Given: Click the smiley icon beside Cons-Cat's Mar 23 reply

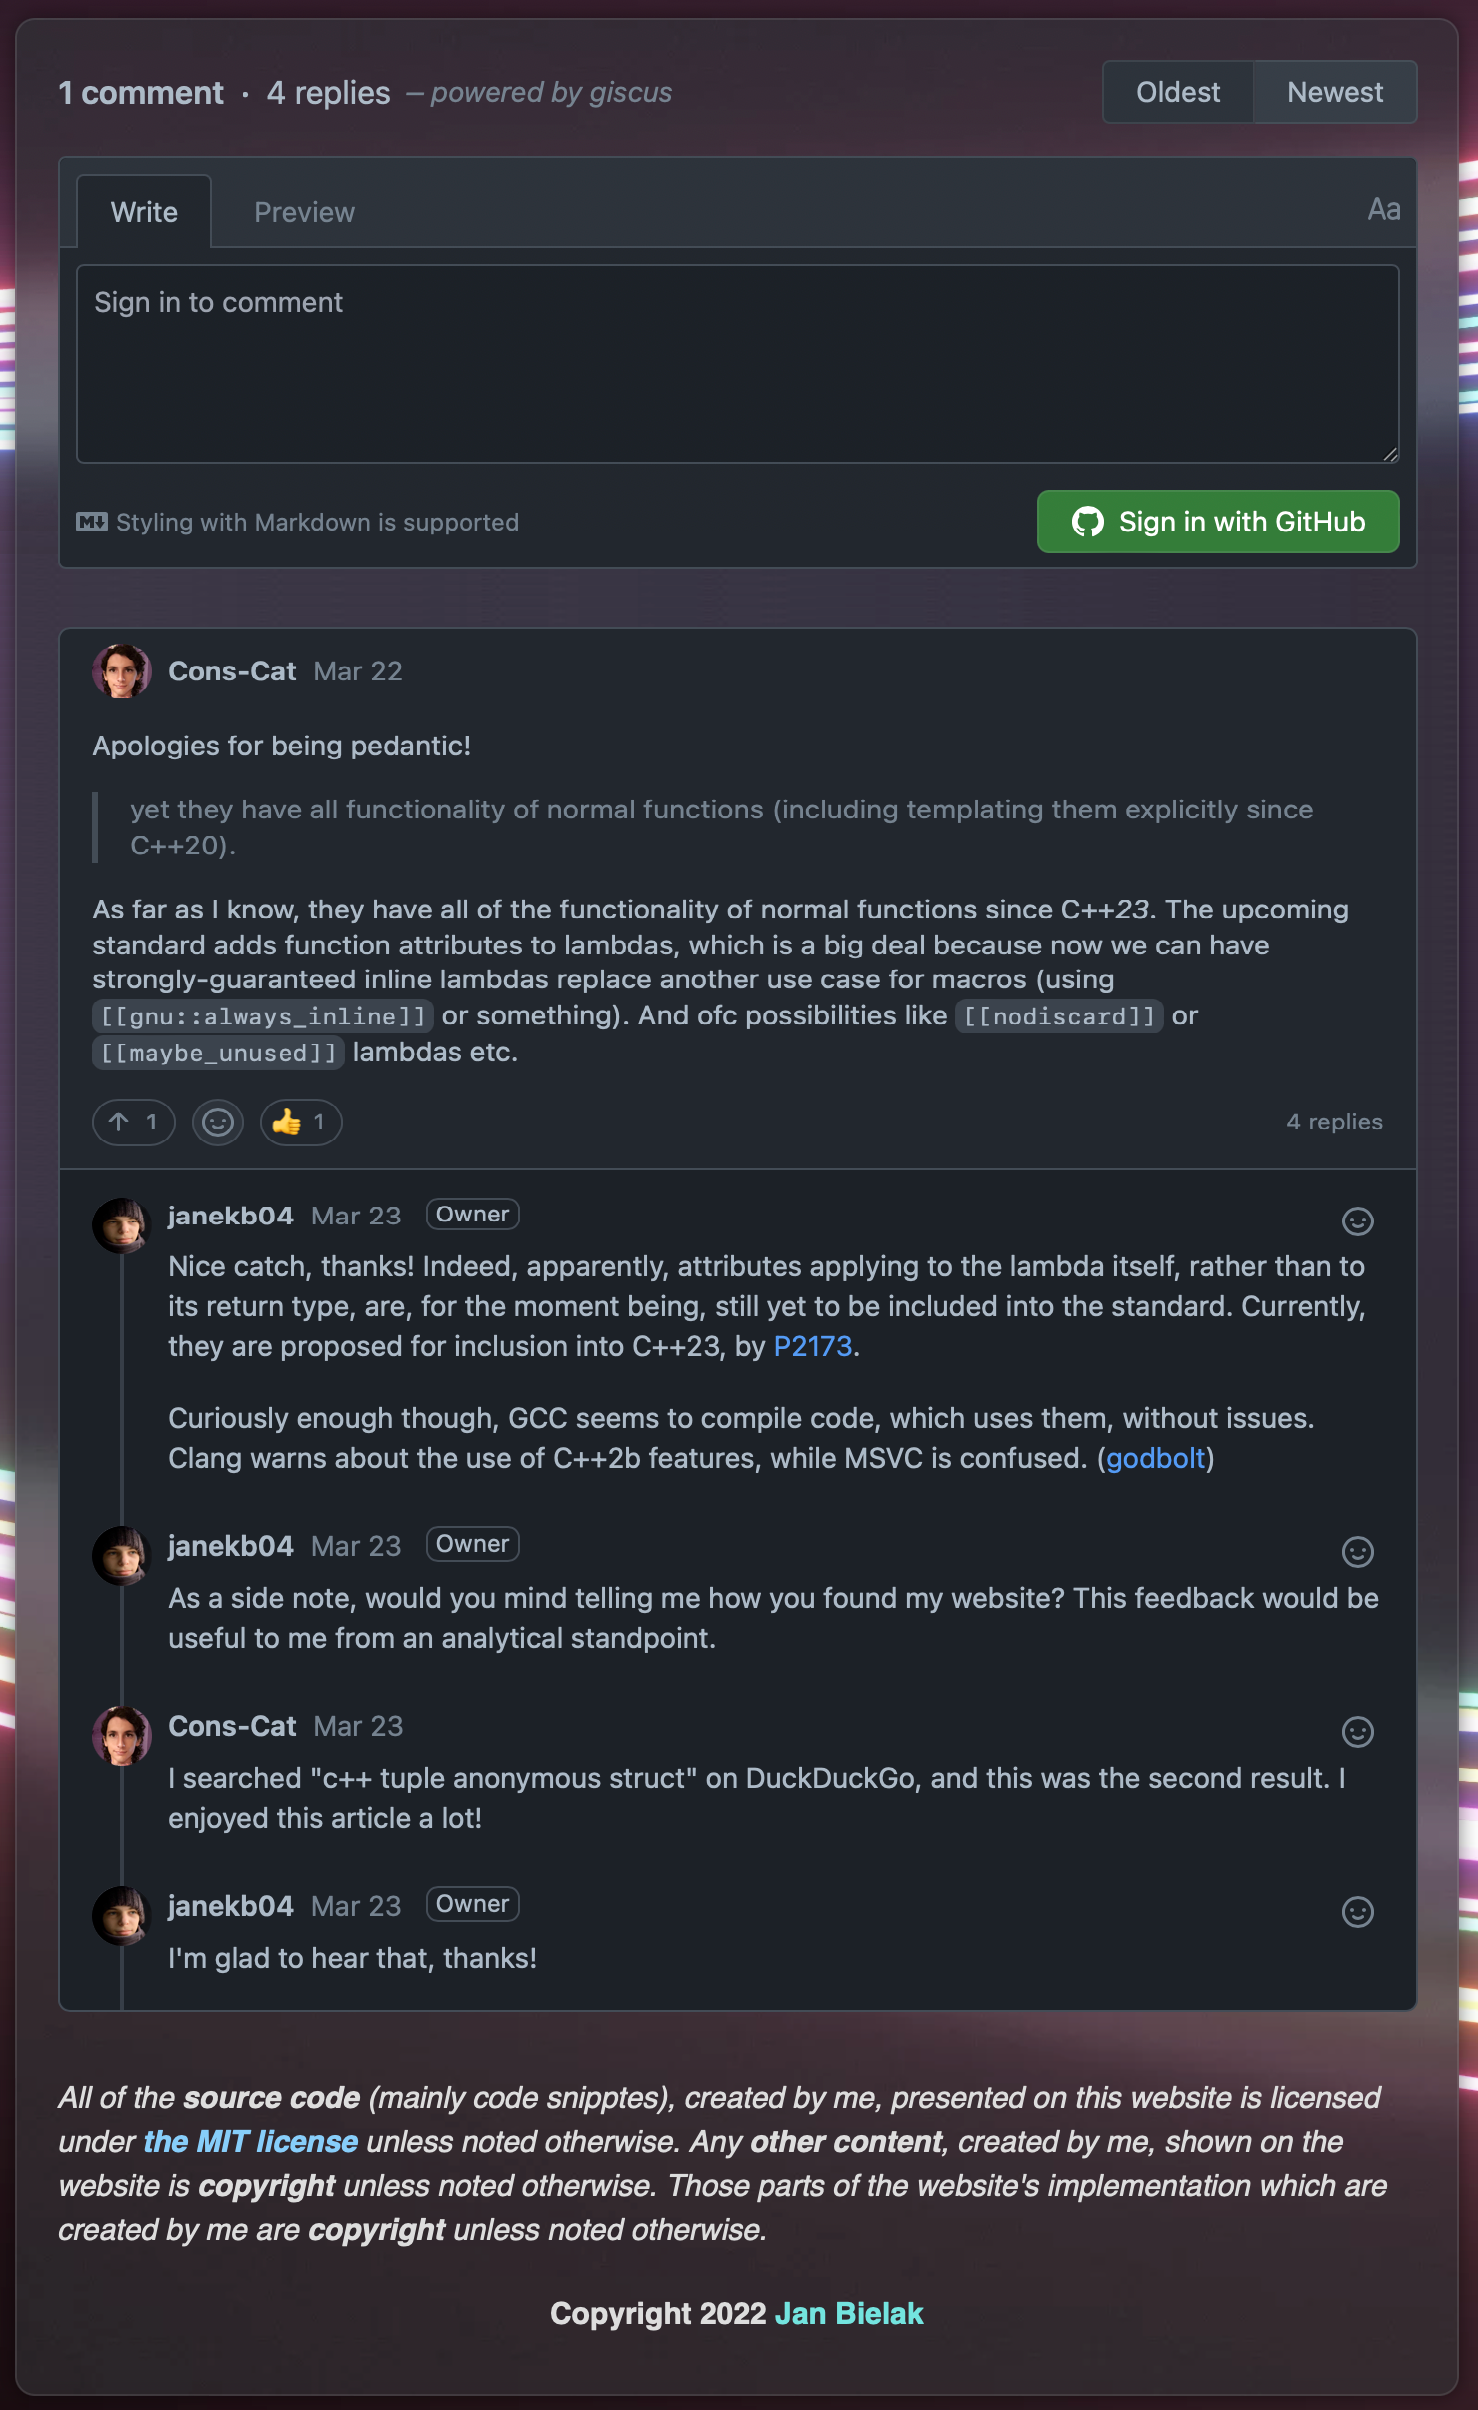Looking at the screenshot, I should pos(1357,1733).
